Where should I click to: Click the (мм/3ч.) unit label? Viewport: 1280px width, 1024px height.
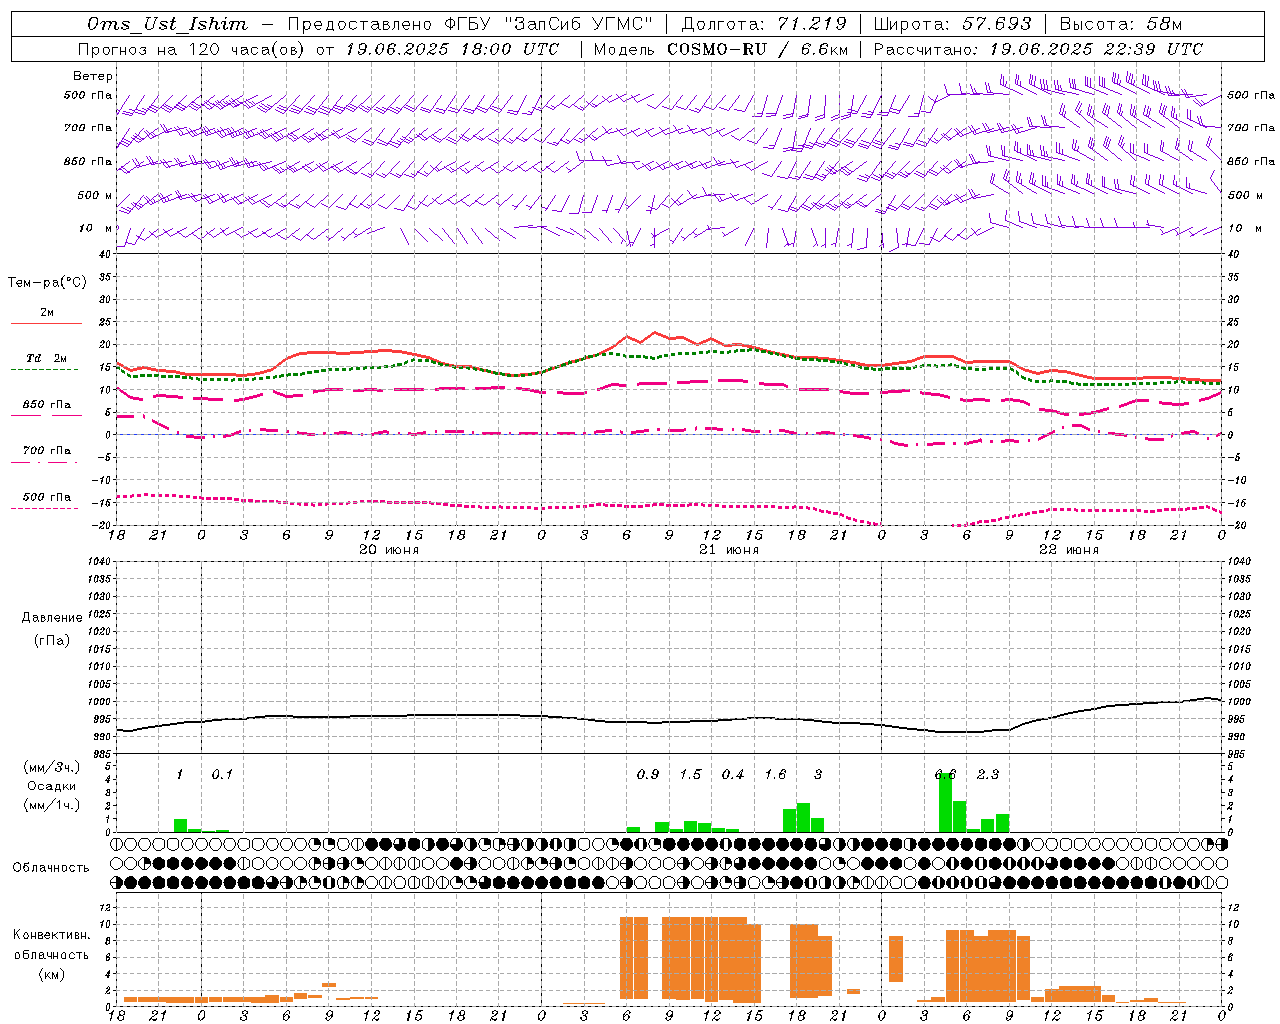51,768
